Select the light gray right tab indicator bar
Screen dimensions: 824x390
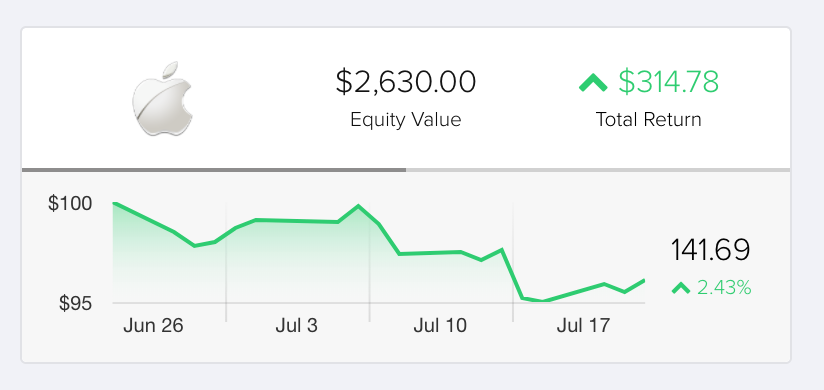tap(598, 170)
